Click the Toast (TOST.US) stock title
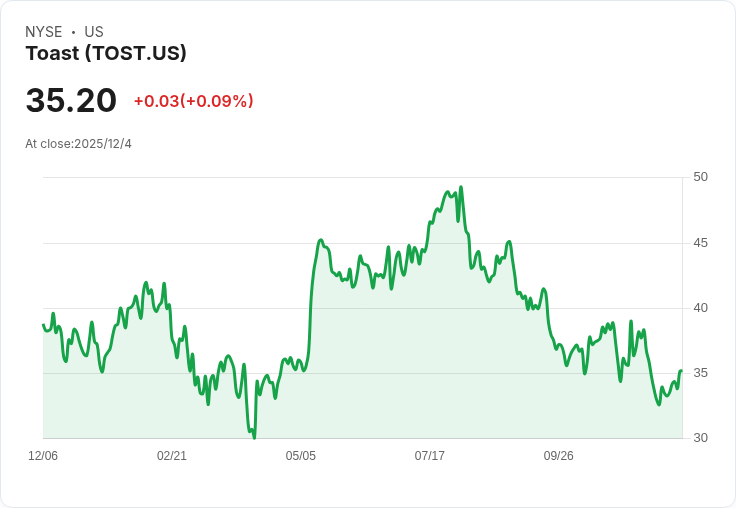 click(x=106, y=54)
